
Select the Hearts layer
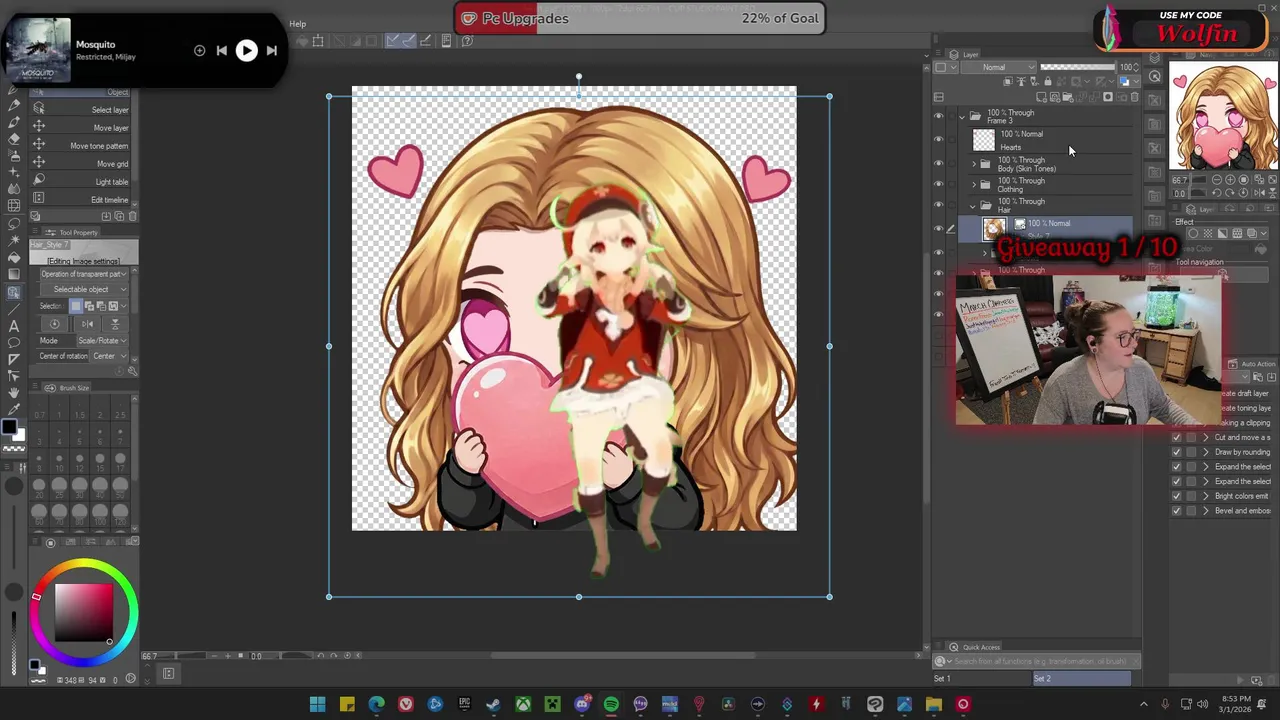pyautogui.click(x=1050, y=140)
